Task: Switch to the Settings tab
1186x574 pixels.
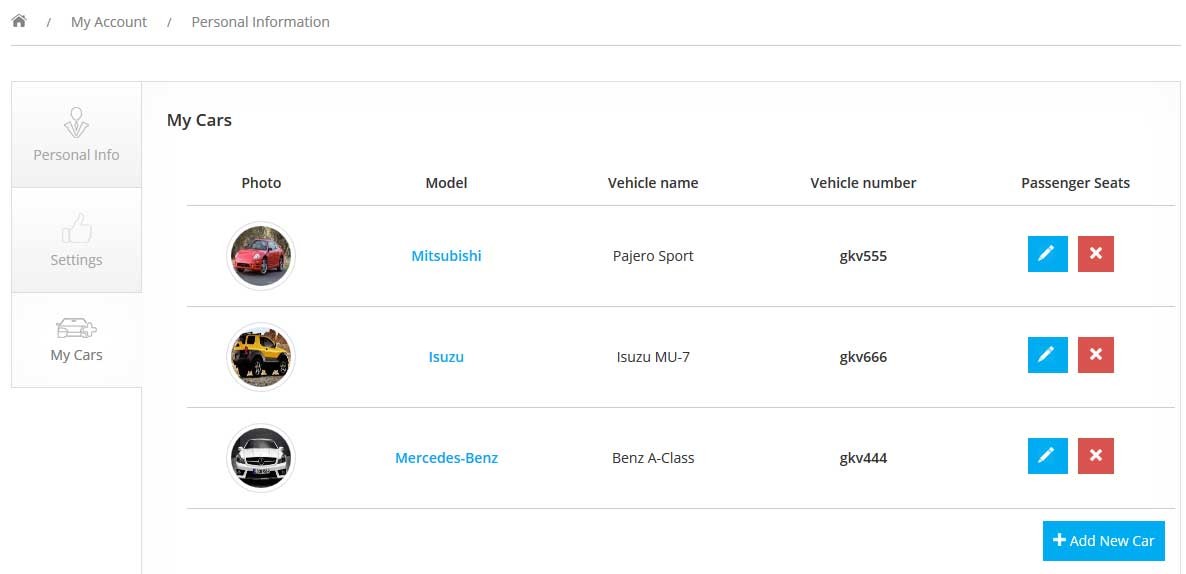Action: [x=76, y=240]
